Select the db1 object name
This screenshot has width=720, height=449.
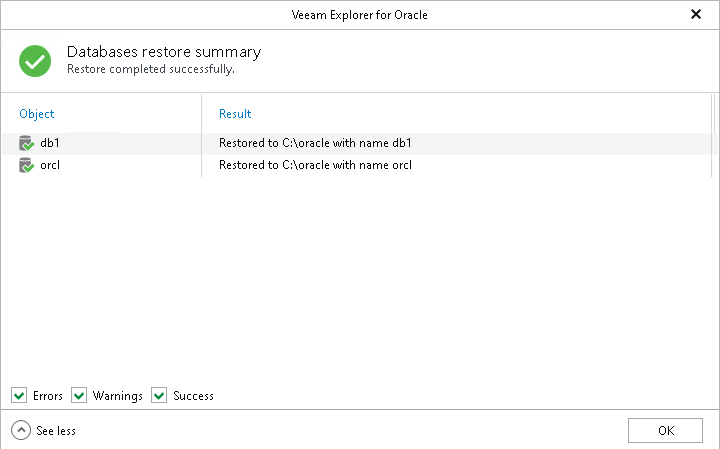coord(50,143)
